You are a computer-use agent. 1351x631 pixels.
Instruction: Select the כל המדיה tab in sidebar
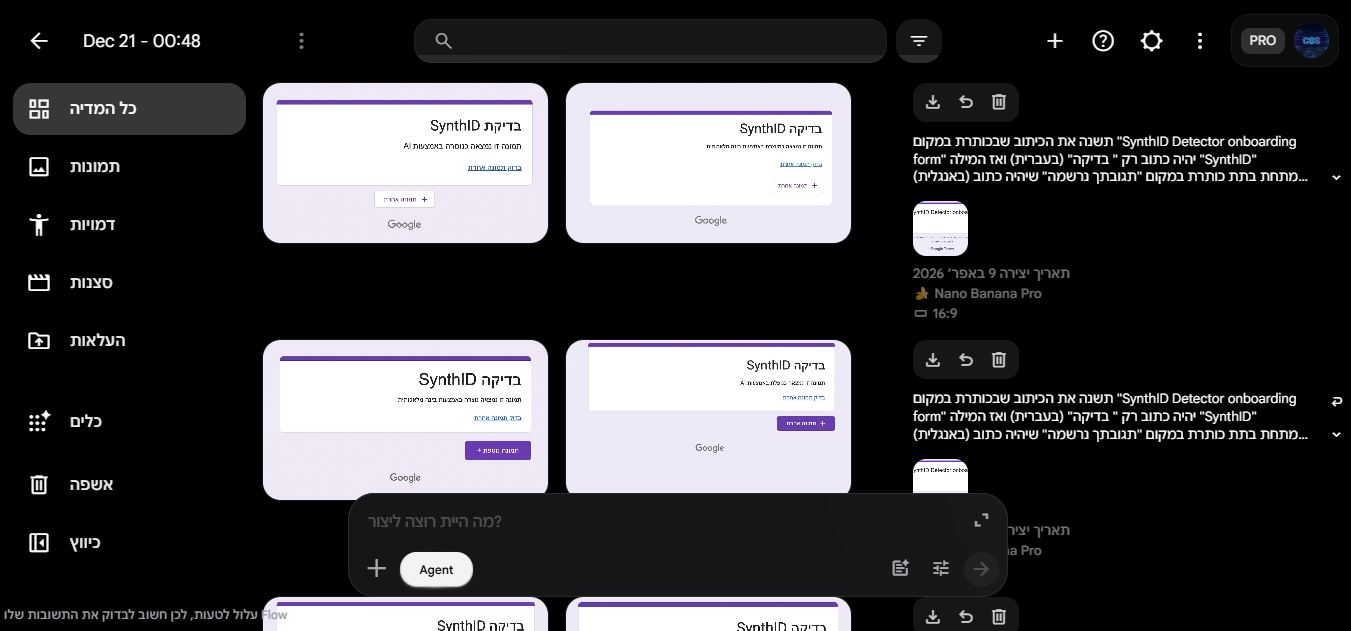tap(129, 109)
